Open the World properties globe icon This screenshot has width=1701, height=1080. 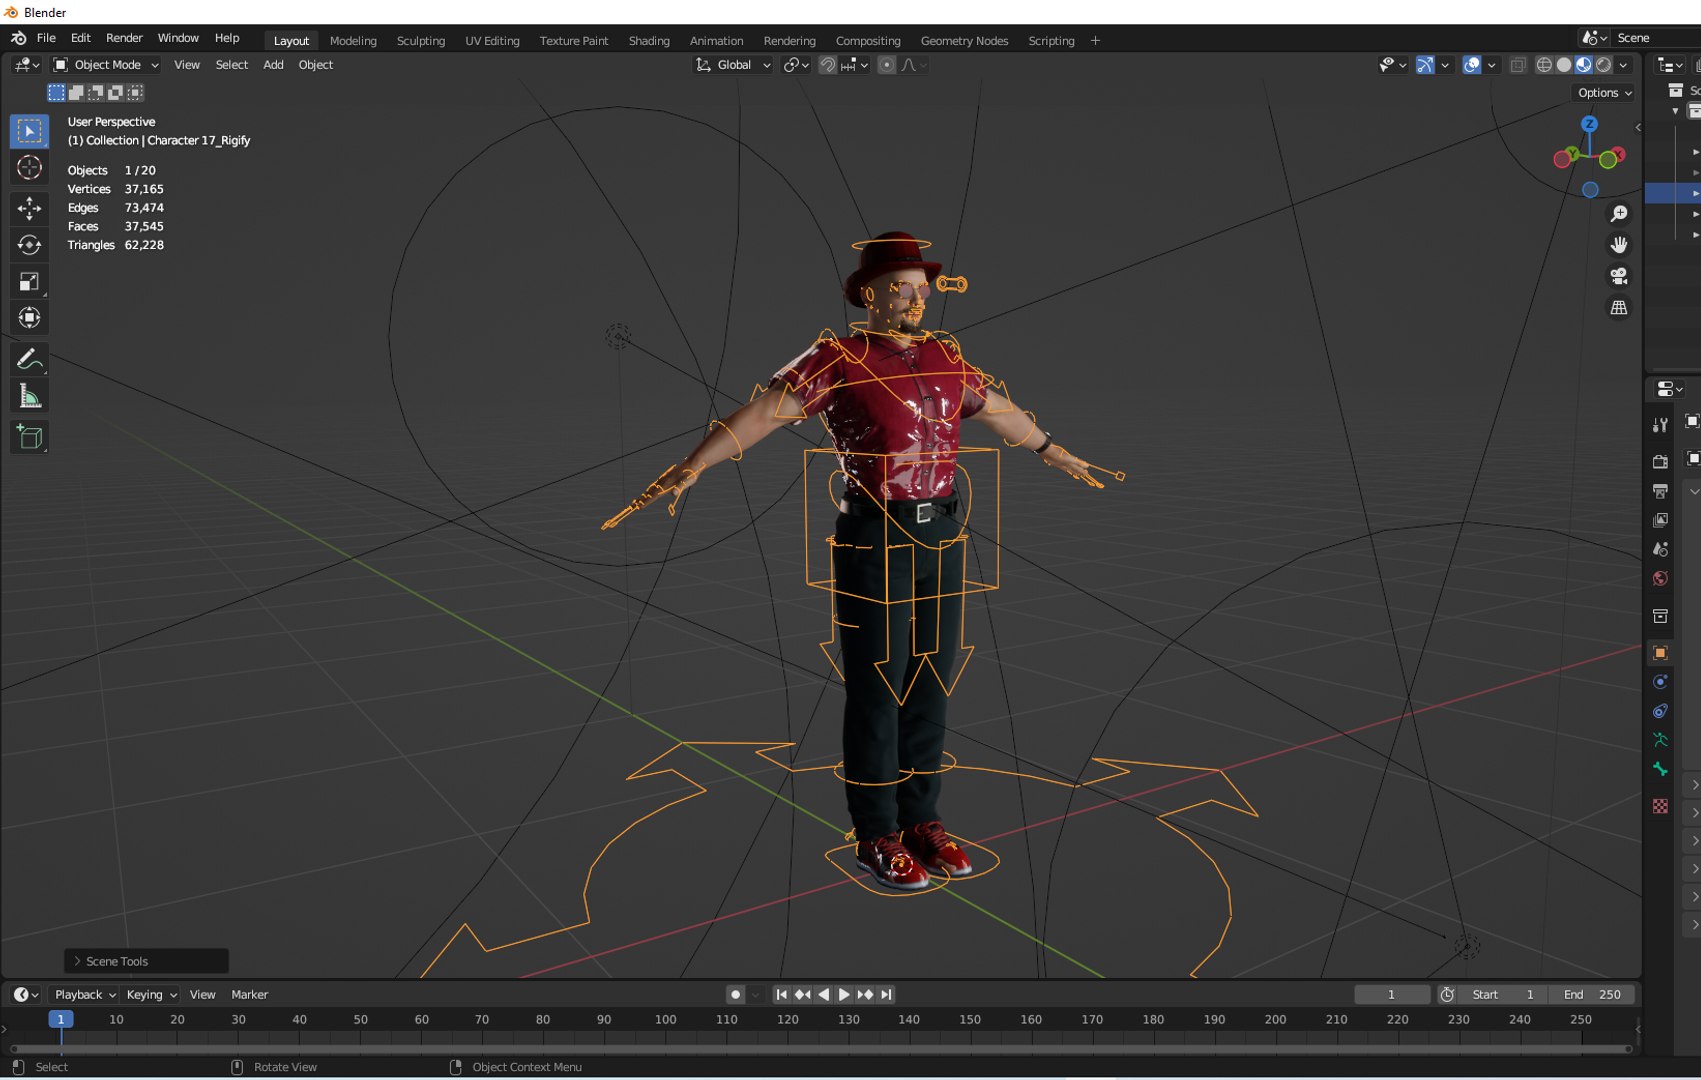tap(1660, 578)
